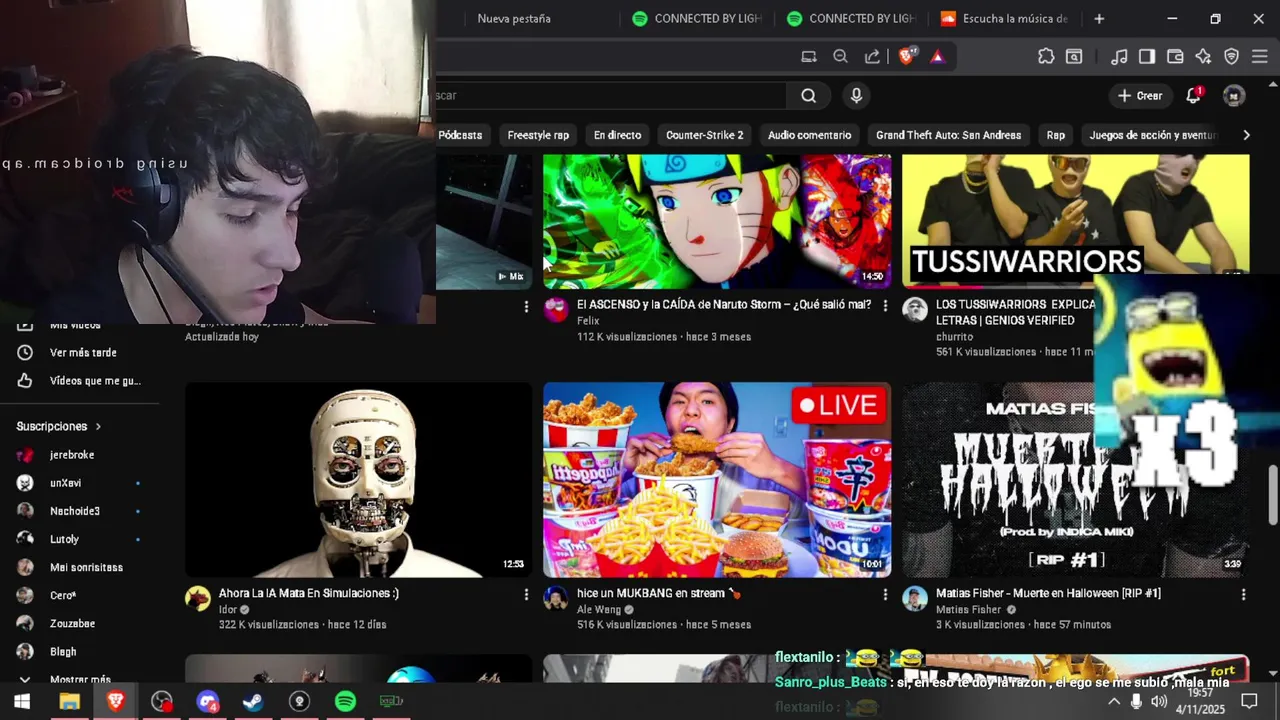Open the browser extensions puzzle icon
The height and width of the screenshot is (720, 1280).
tap(1046, 57)
